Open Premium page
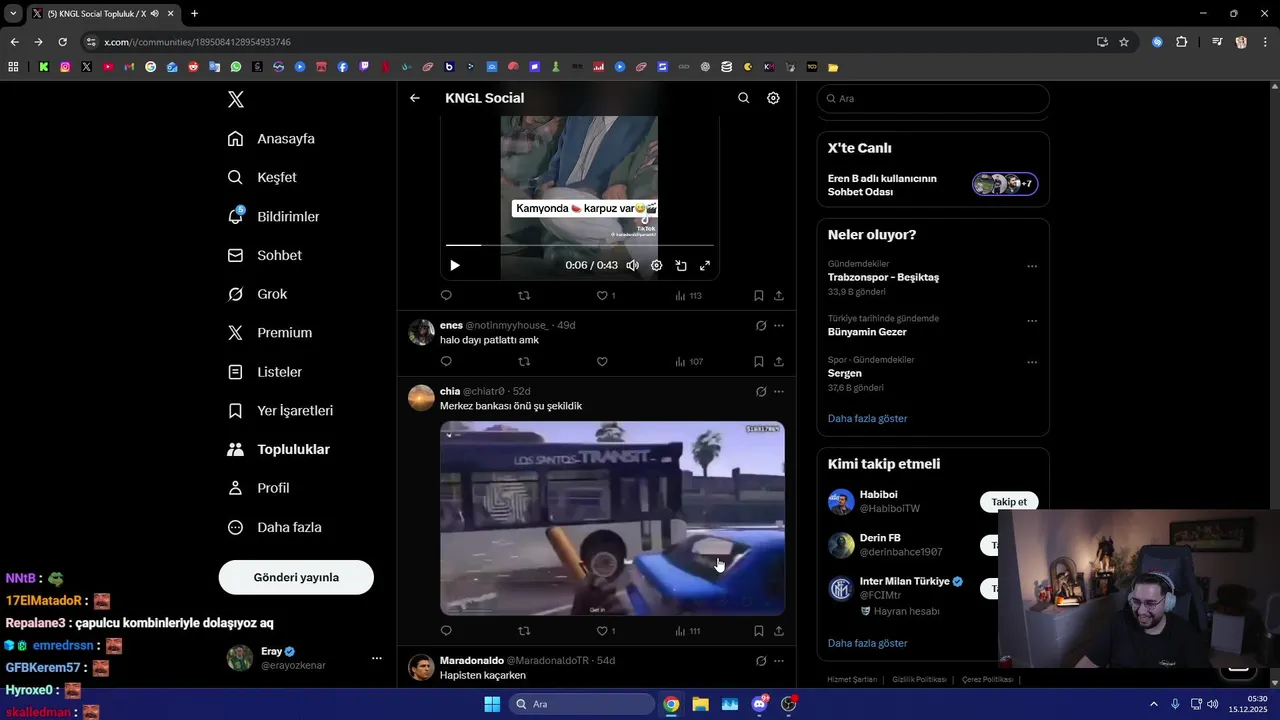Viewport: 1280px width, 720px height. coord(270,333)
